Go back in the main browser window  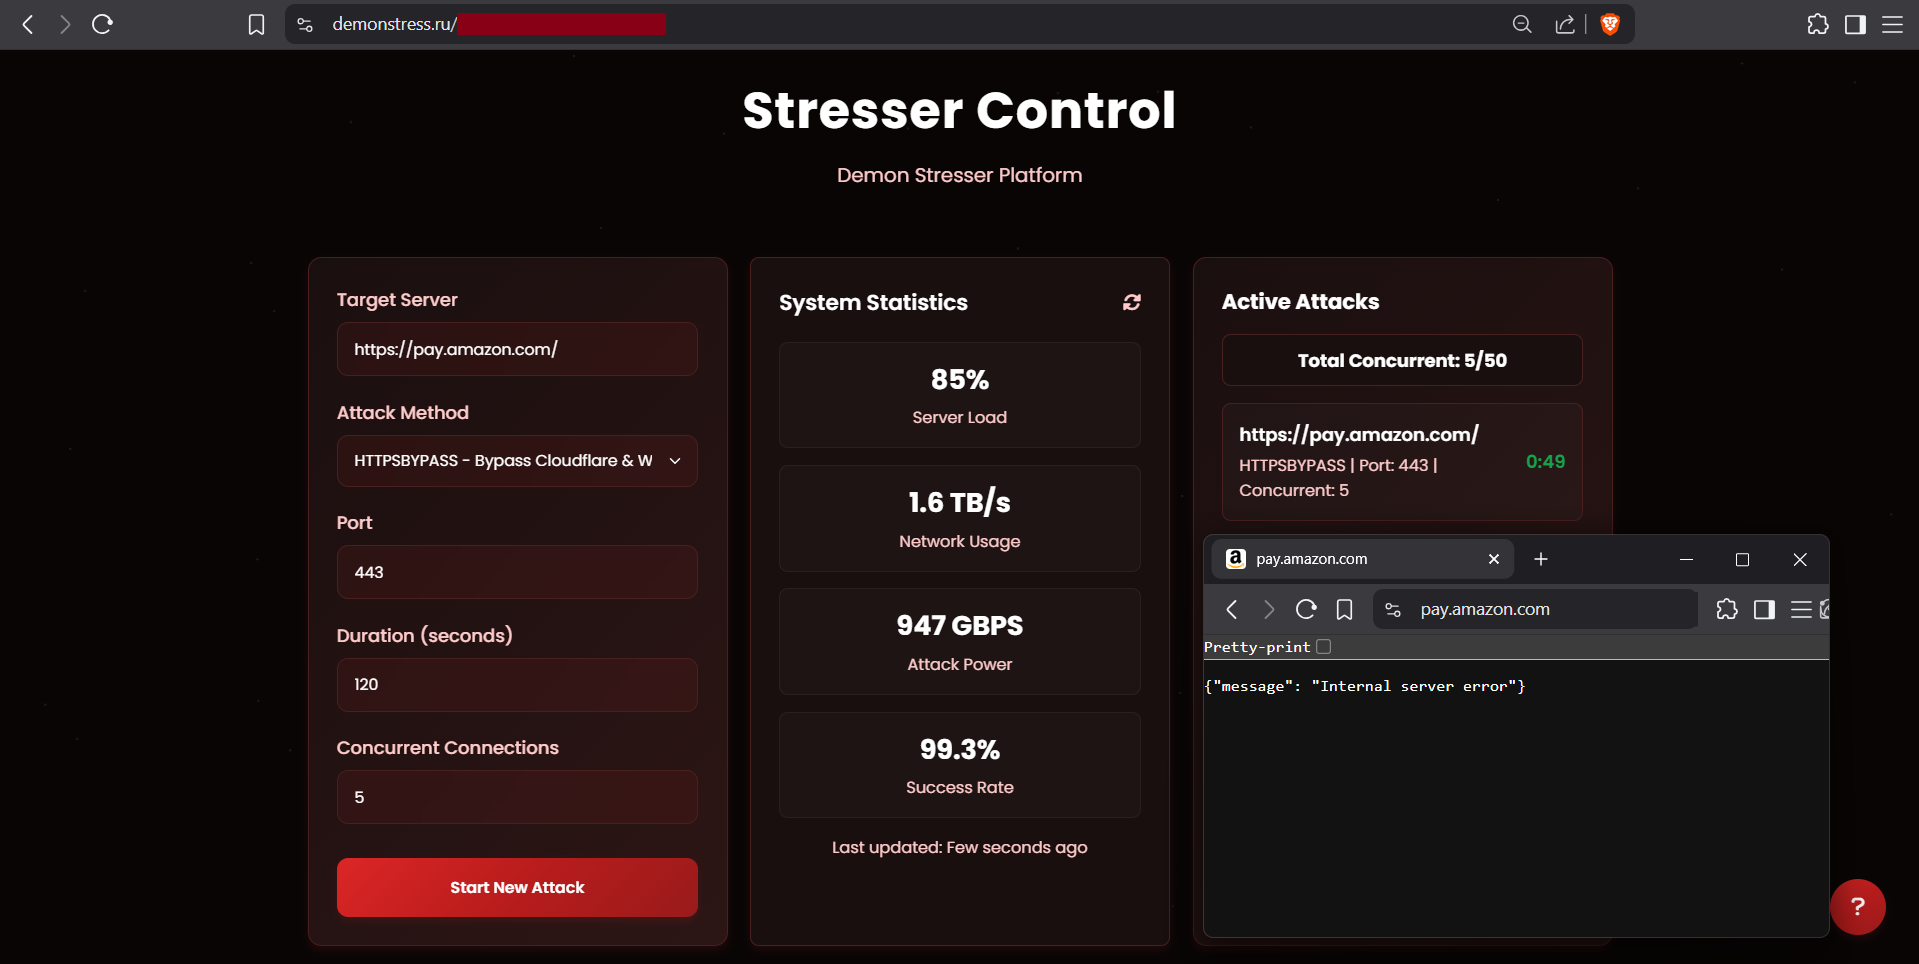click(28, 24)
